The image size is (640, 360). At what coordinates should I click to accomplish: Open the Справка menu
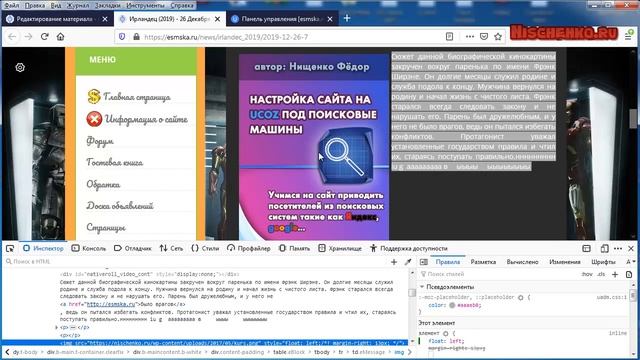tap(182, 6)
